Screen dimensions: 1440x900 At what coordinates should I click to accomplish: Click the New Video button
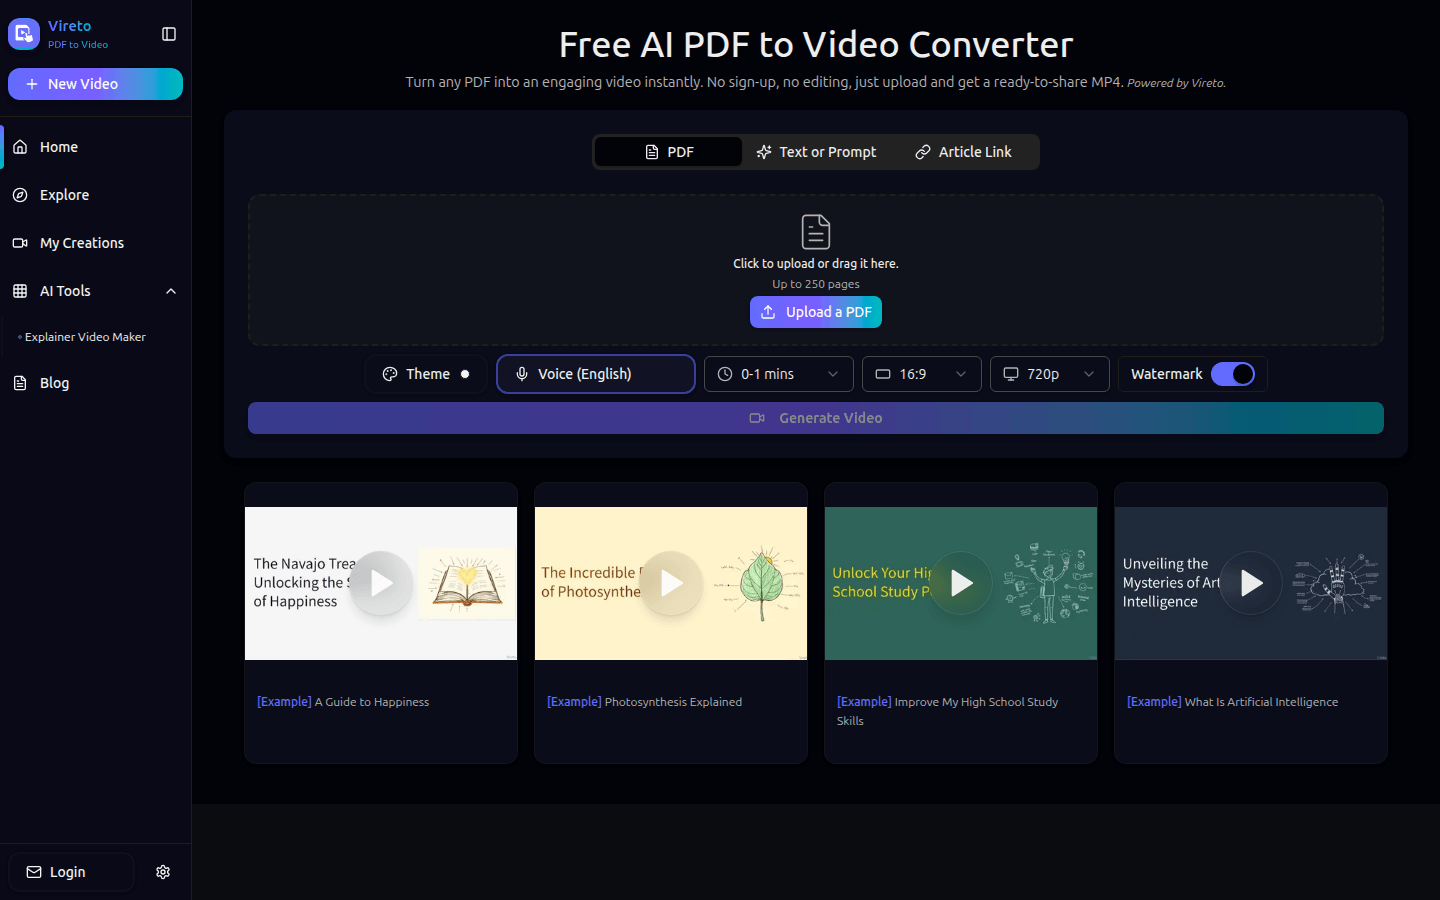95,84
